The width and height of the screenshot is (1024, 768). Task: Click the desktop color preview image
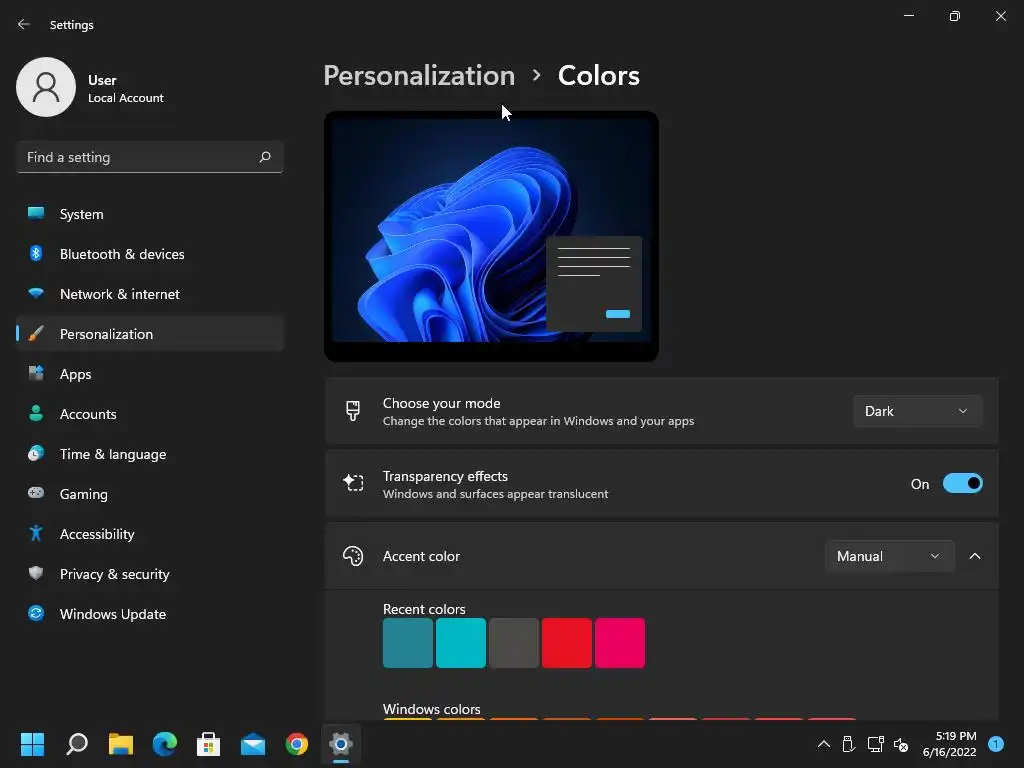[491, 236]
